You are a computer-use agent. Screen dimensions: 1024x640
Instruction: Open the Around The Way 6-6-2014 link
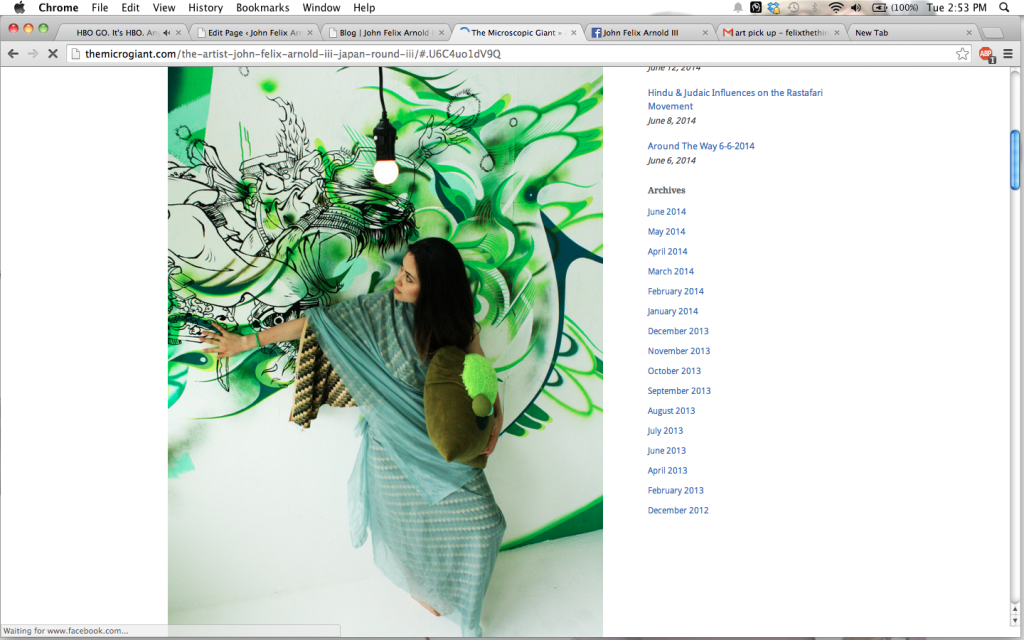(x=701, y=146)
